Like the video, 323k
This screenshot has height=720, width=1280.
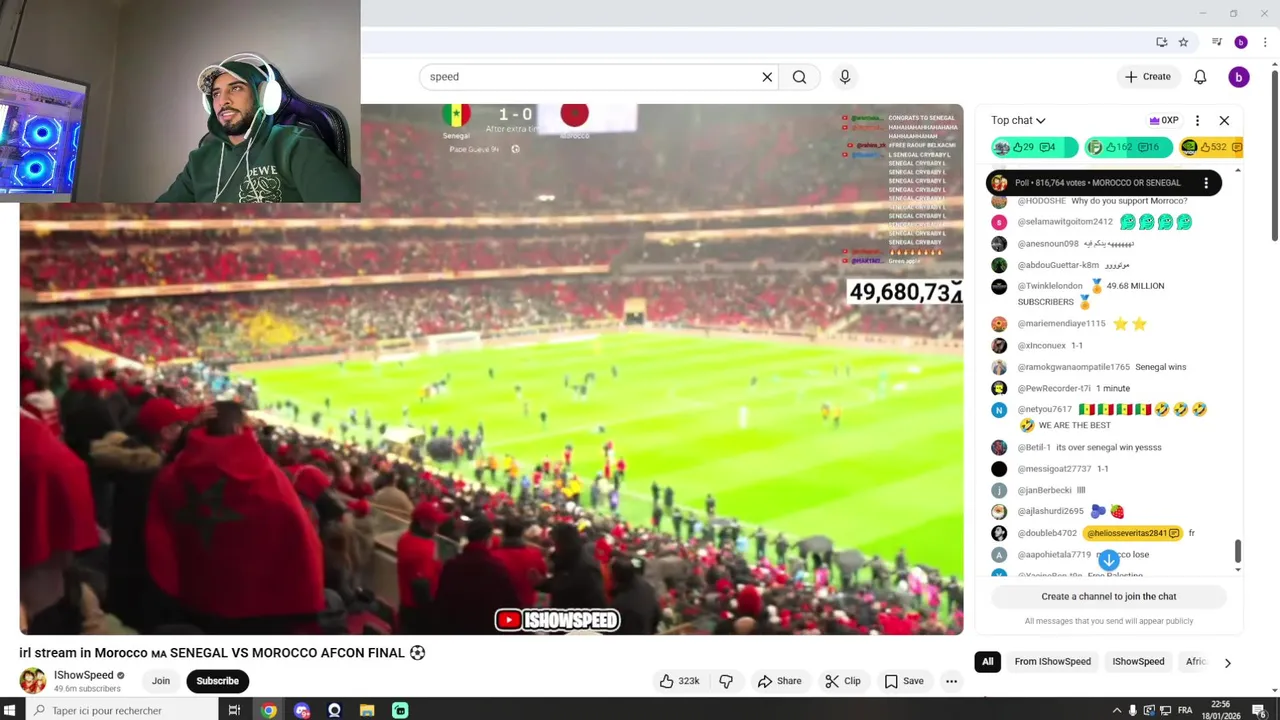point(679,681)
